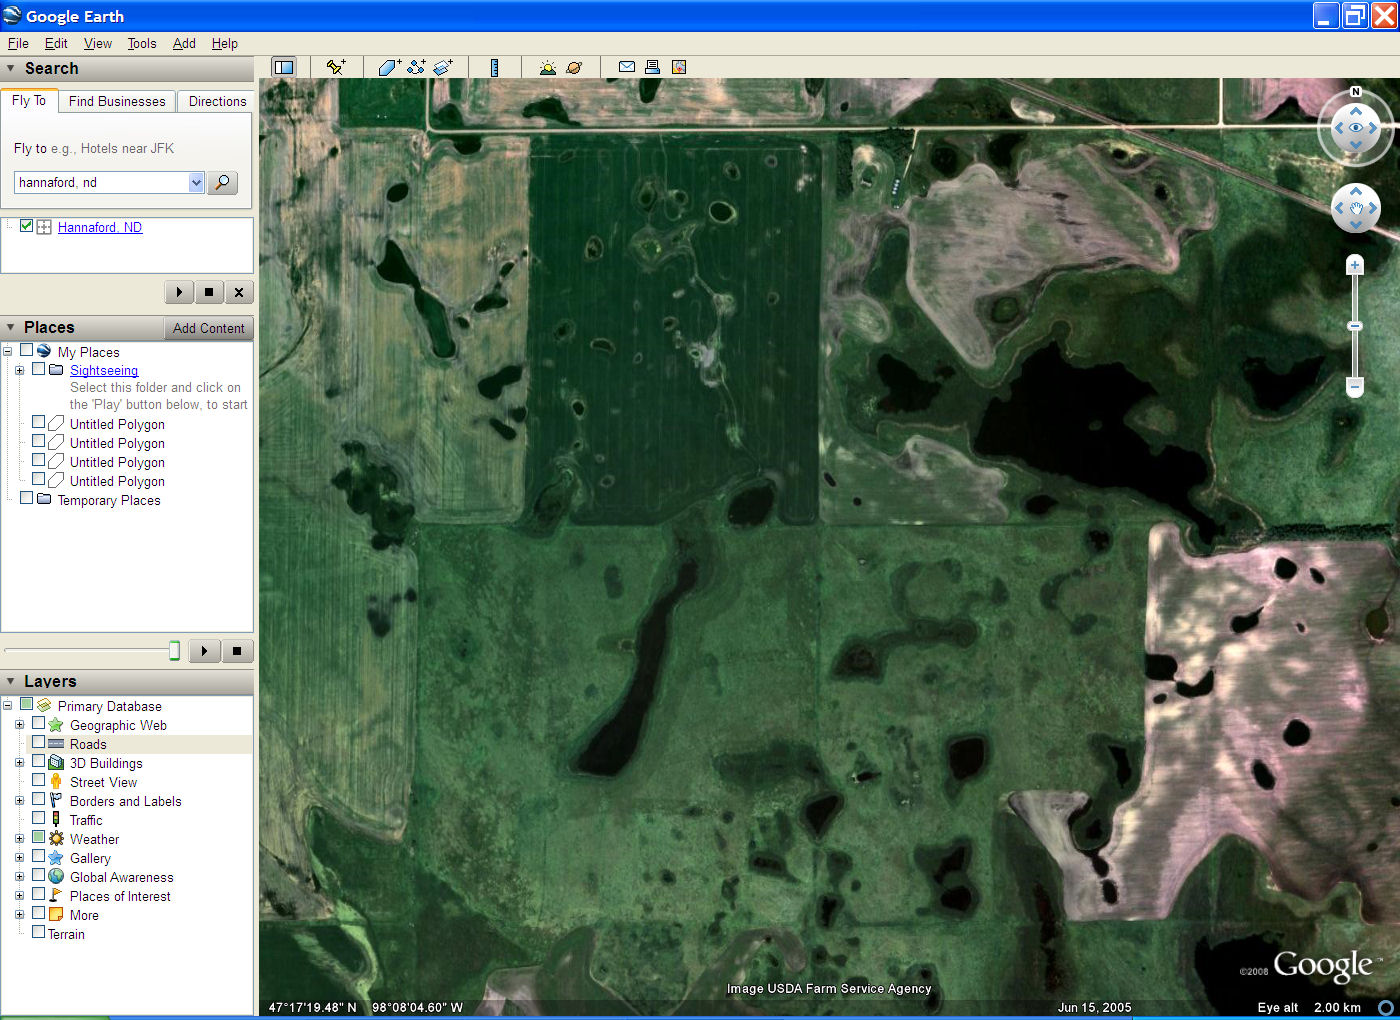
Task: Collapse the Primary Database tree
Action: [x=7, y=706]
